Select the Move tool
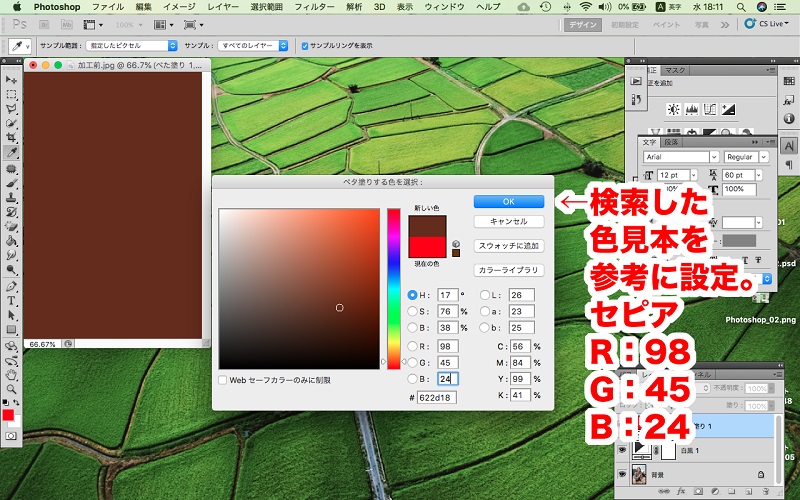This screenshot has width=800, height=500. (x=11, y=80)
